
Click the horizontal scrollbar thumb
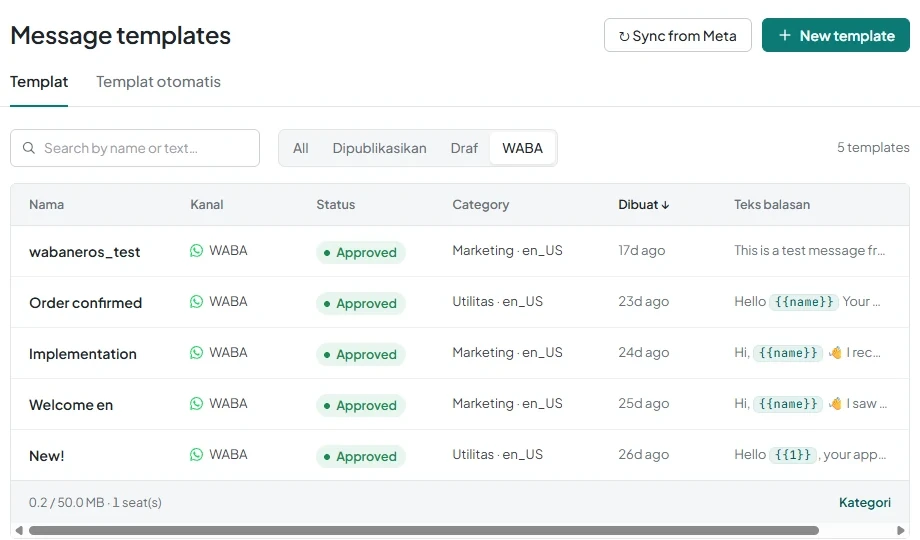(424, 531)
